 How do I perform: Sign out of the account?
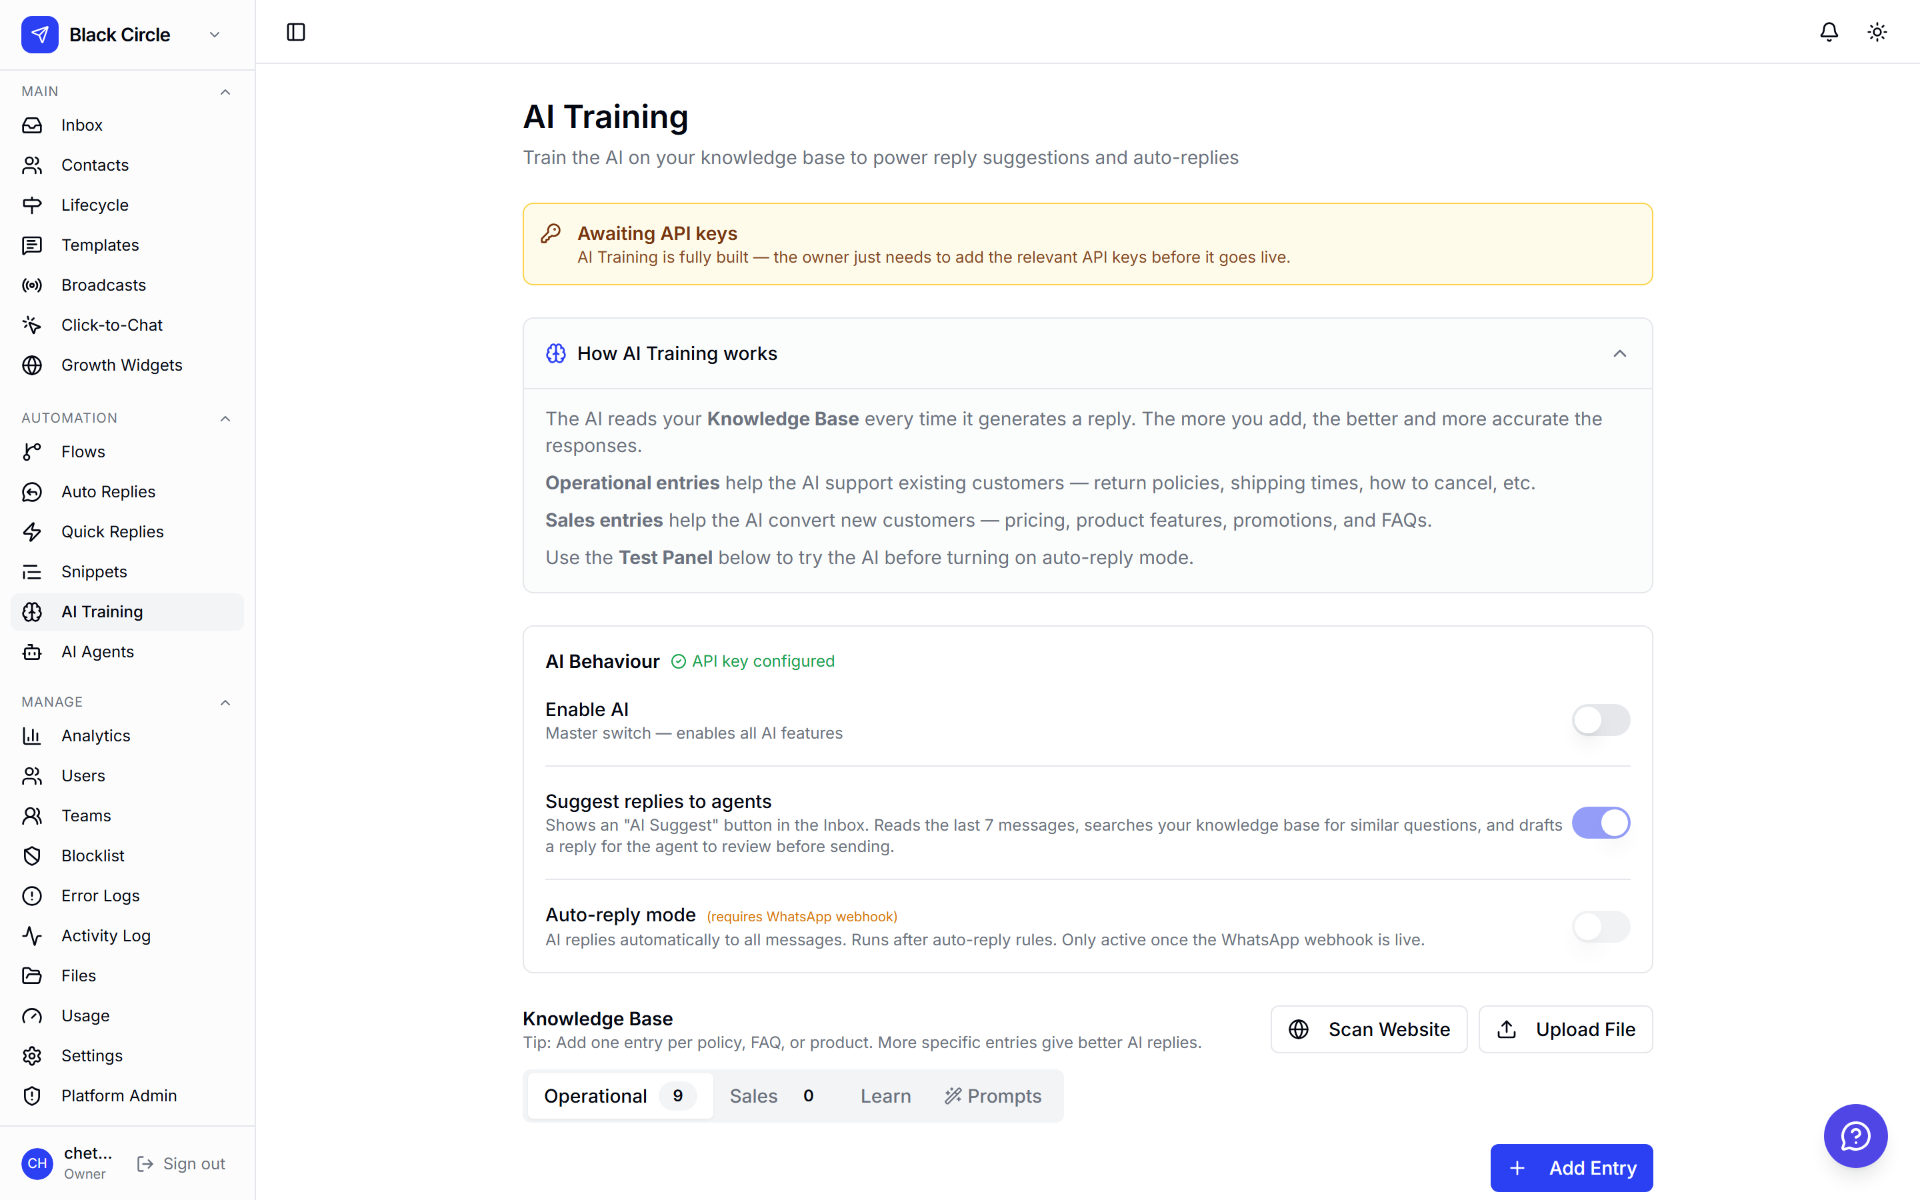pyautogui.click(x=181, y=1164)
